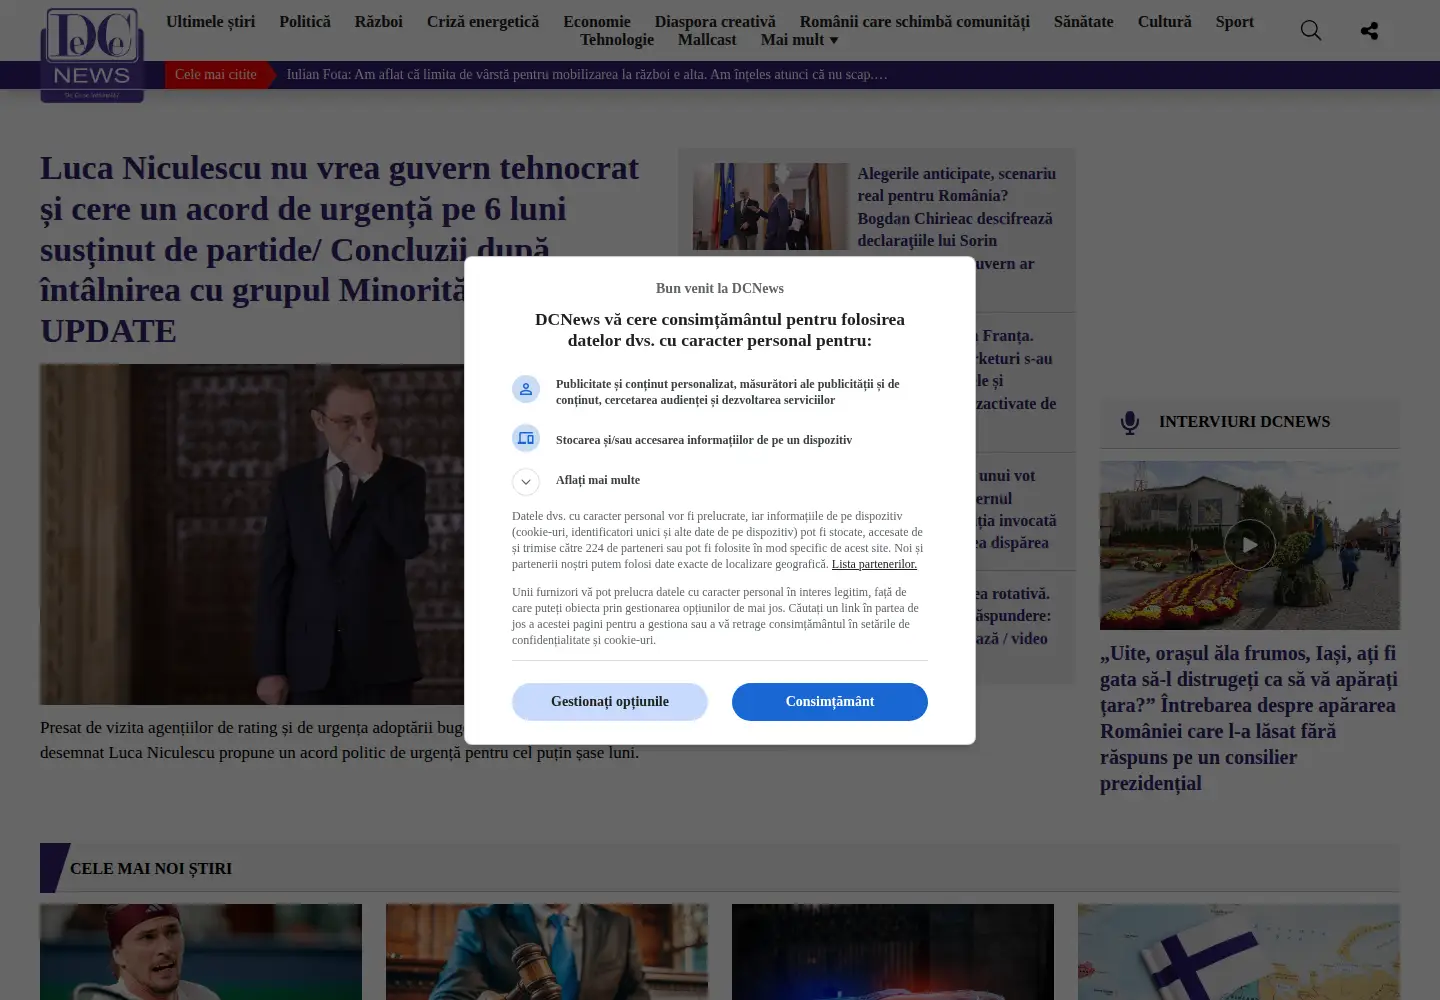
Task: Open the Luca Niculescu article photo
Action: (252, 534)
